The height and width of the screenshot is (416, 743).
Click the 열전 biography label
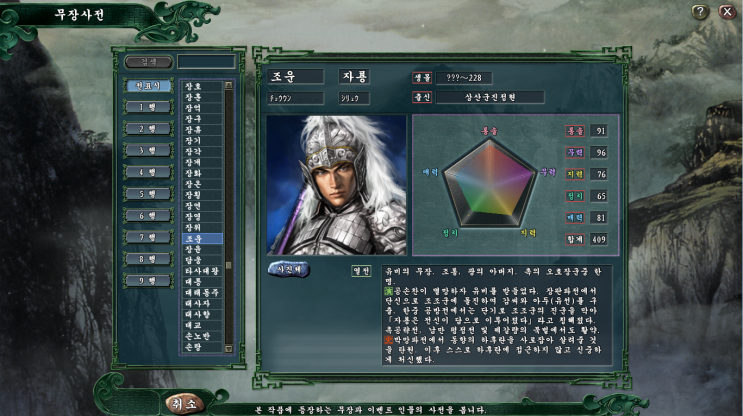coord(361,271)
